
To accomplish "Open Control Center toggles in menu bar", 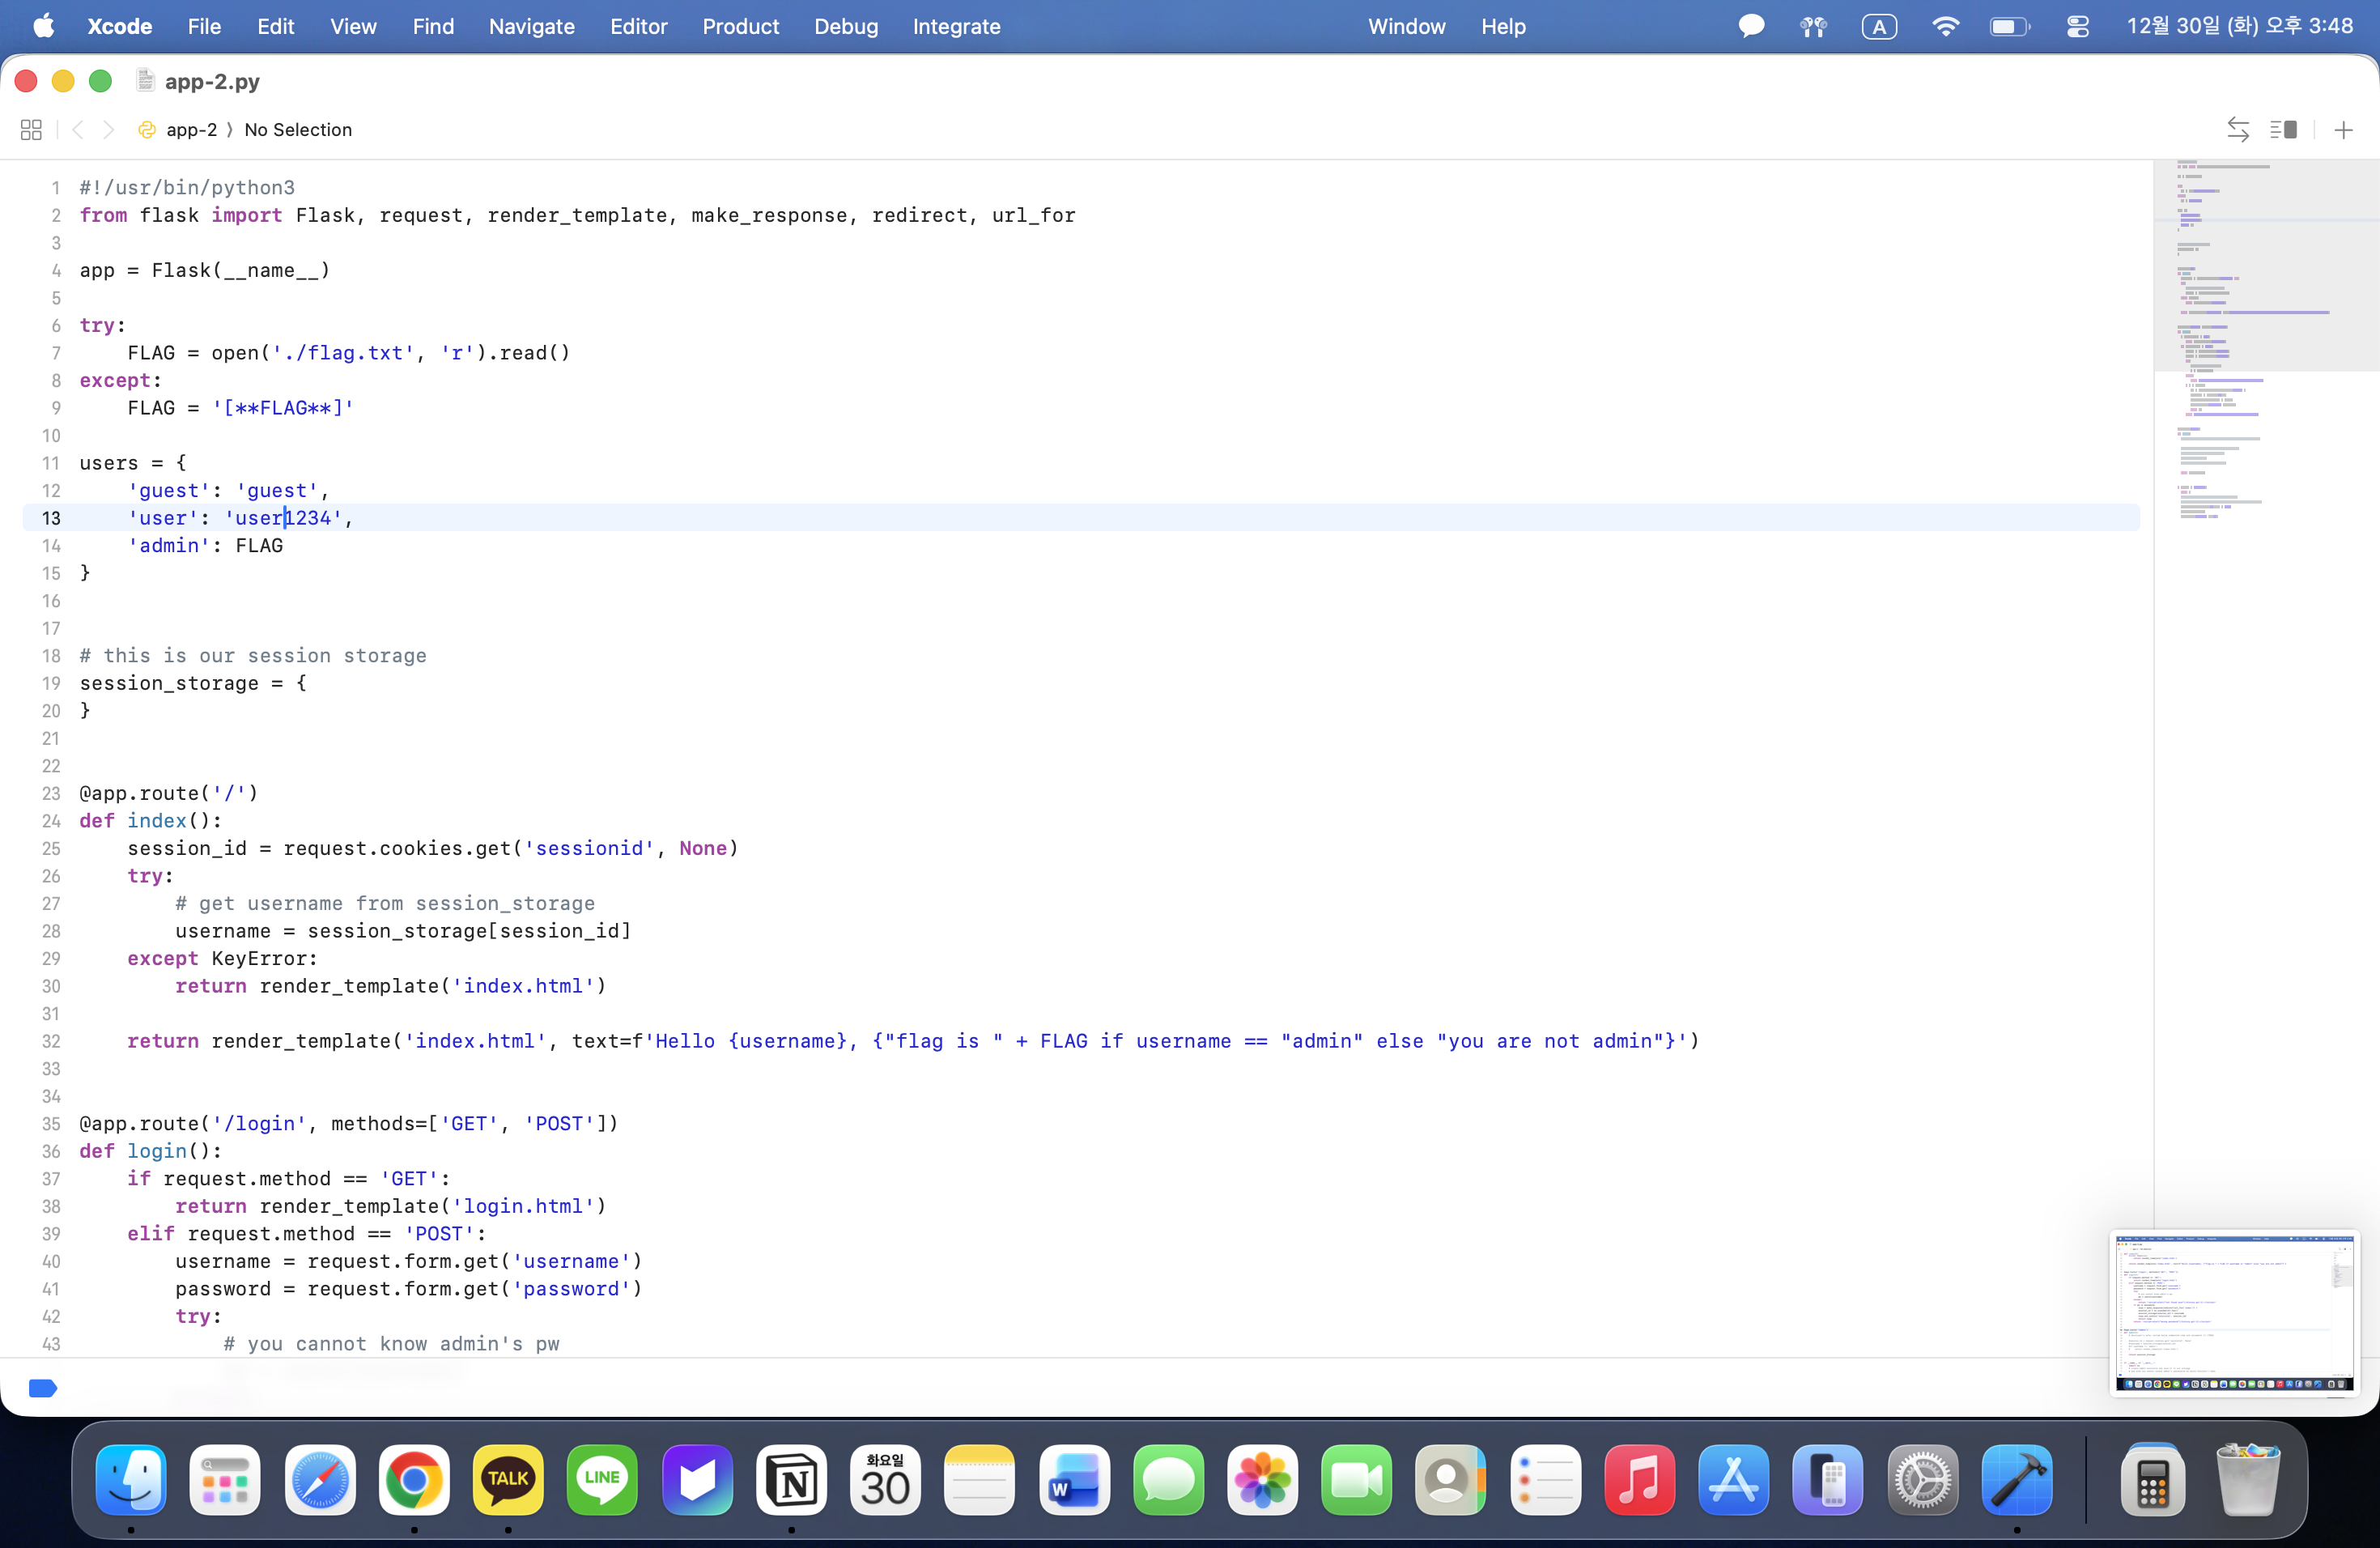I will (2078, 27).
